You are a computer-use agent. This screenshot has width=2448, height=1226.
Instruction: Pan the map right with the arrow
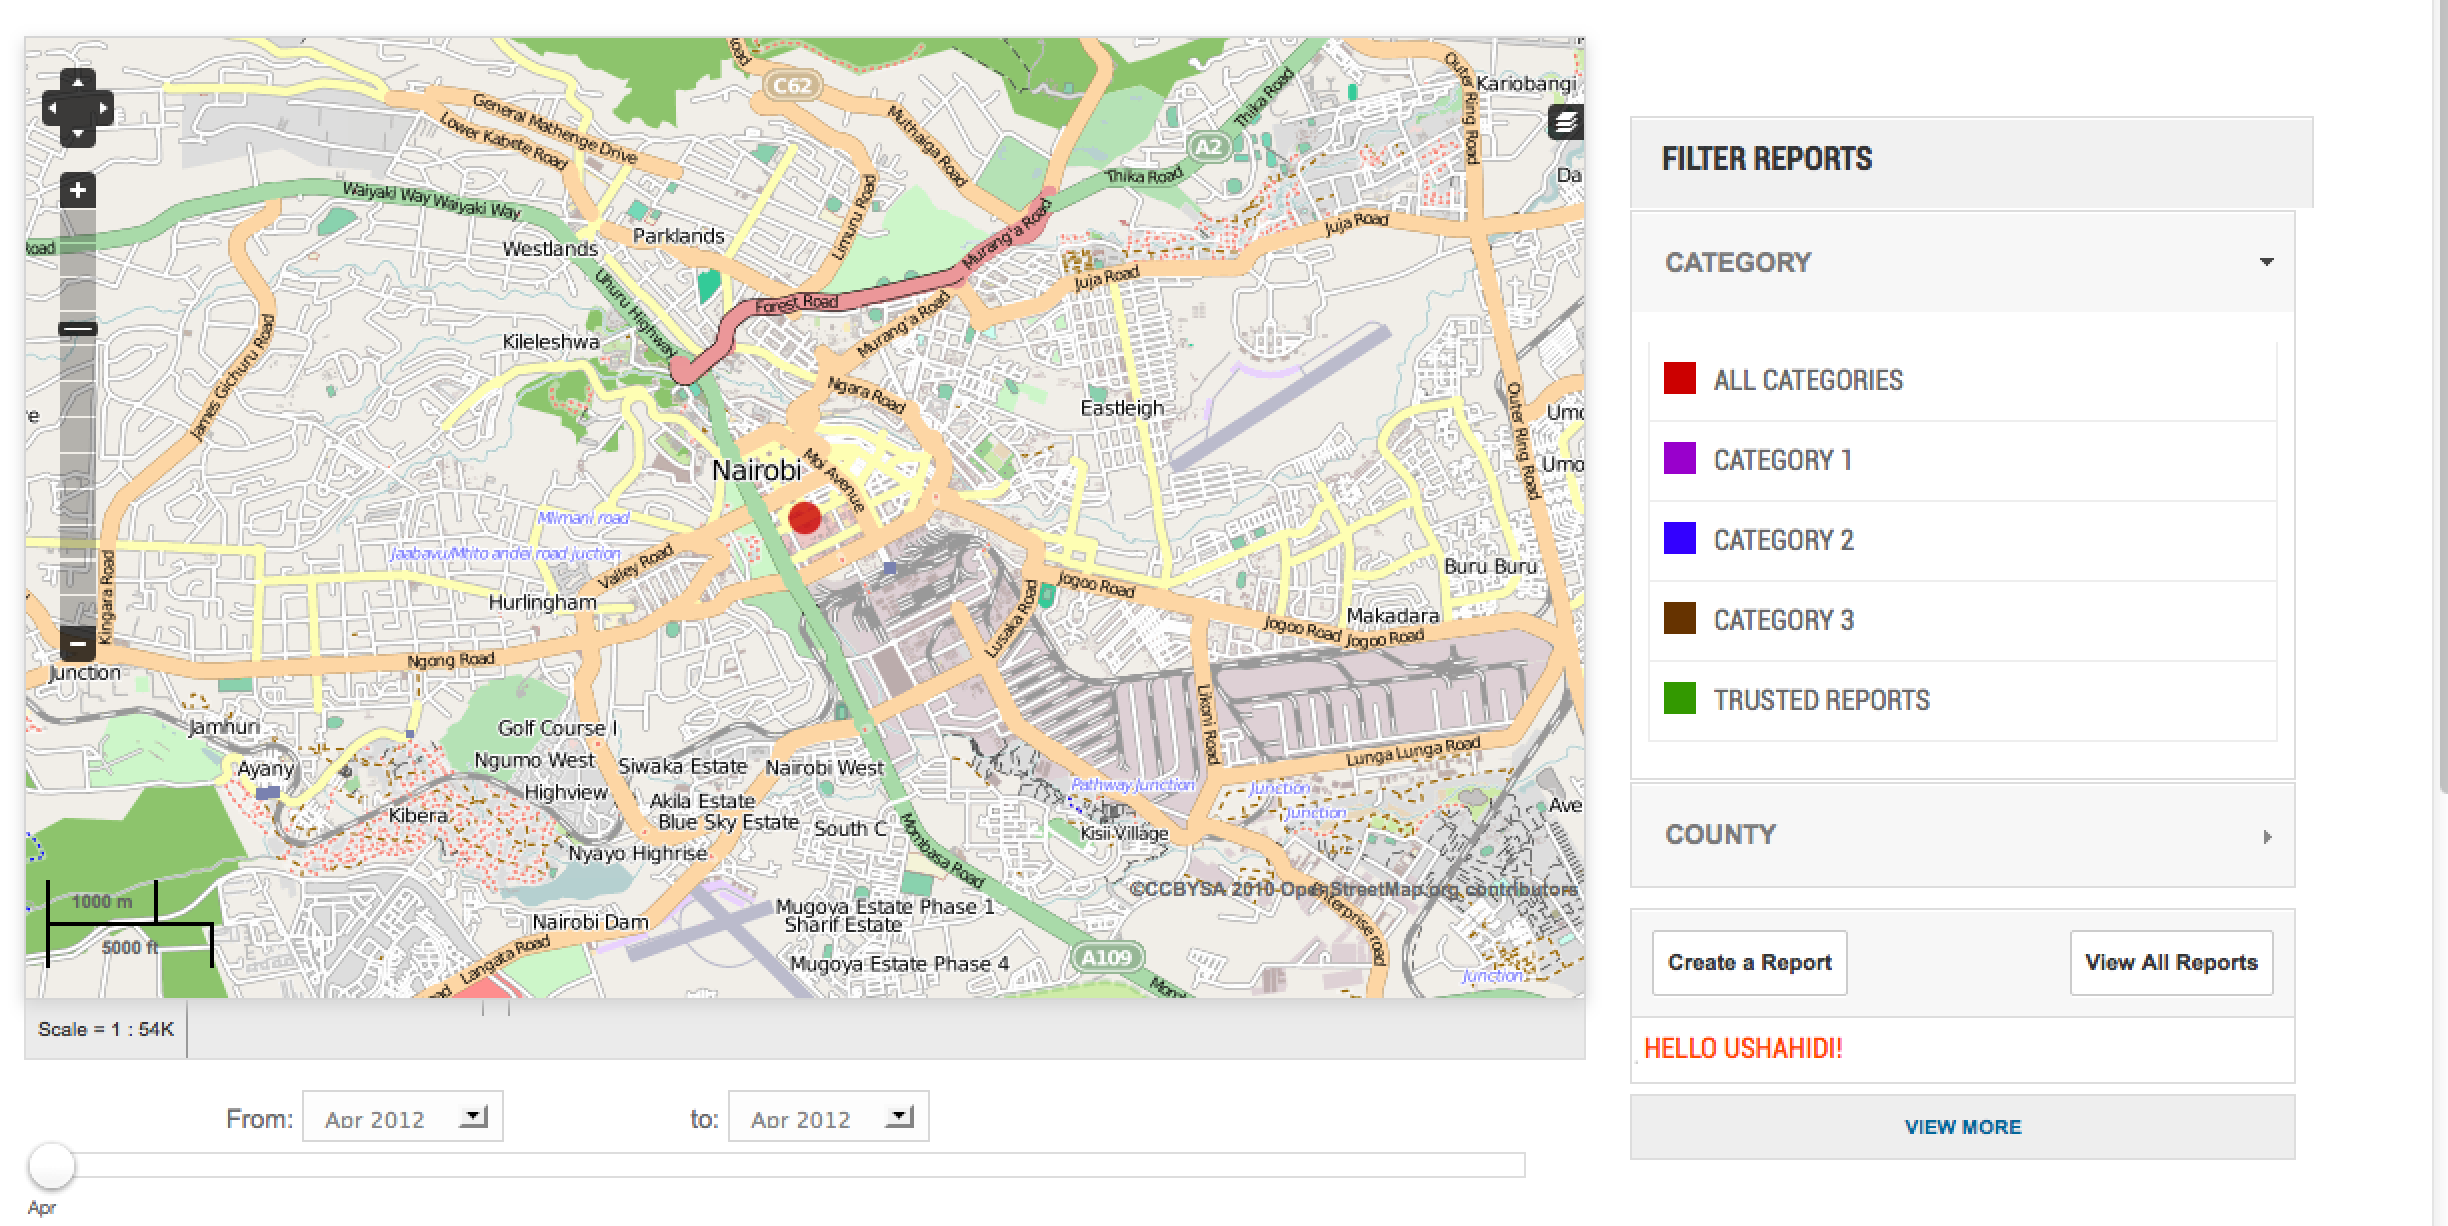pos(102,107)
